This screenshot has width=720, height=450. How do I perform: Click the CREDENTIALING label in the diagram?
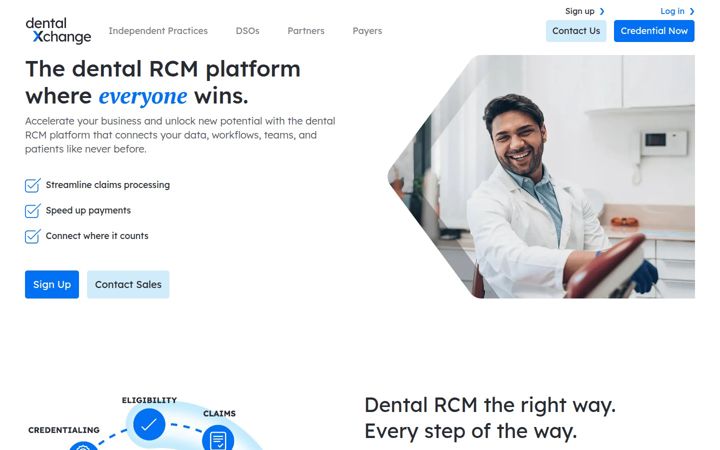pyautogui.click(x=64, y=430)
